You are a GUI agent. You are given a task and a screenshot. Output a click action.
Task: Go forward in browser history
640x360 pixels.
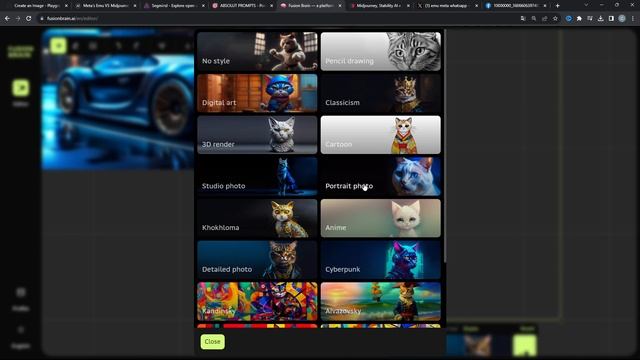tap(18, 18)
